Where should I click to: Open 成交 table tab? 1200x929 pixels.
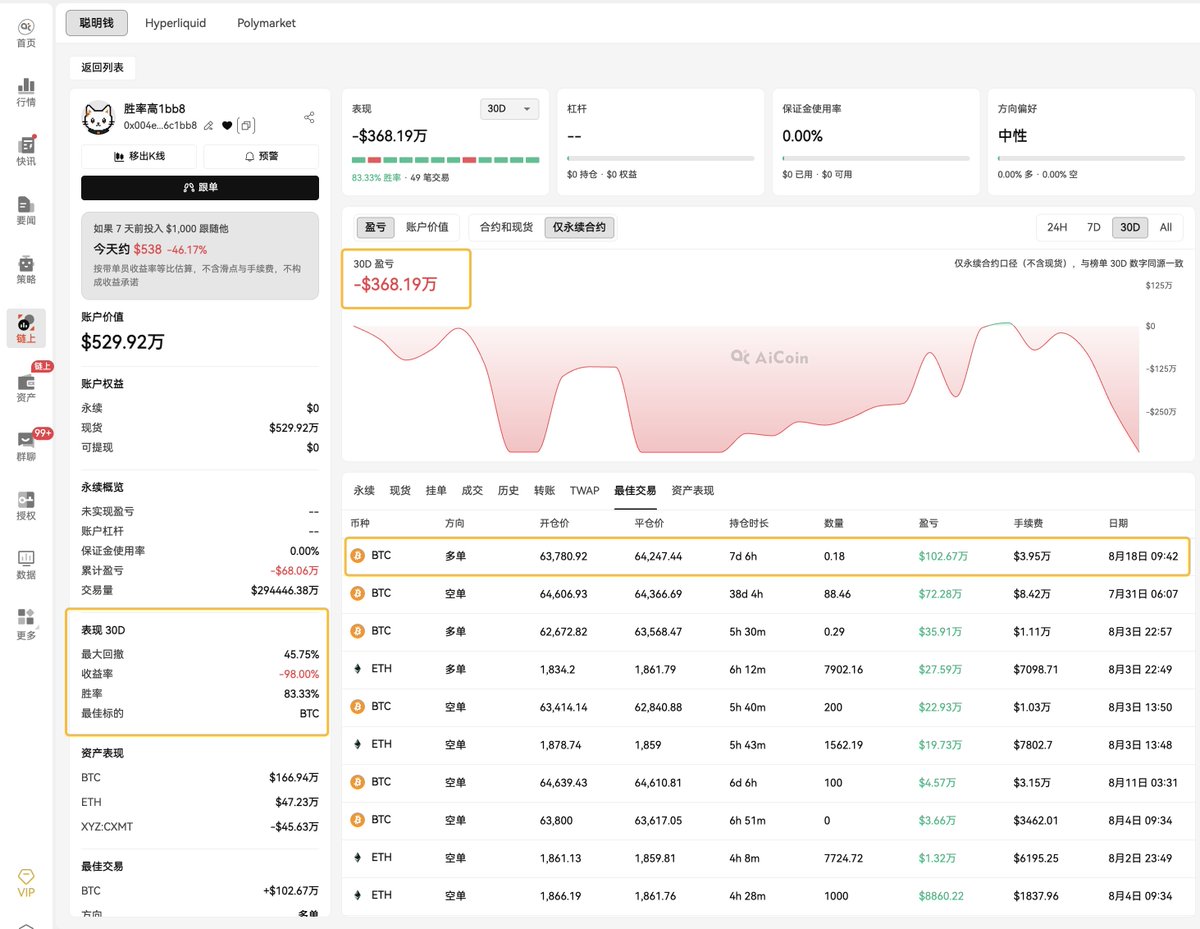point(472,491)
